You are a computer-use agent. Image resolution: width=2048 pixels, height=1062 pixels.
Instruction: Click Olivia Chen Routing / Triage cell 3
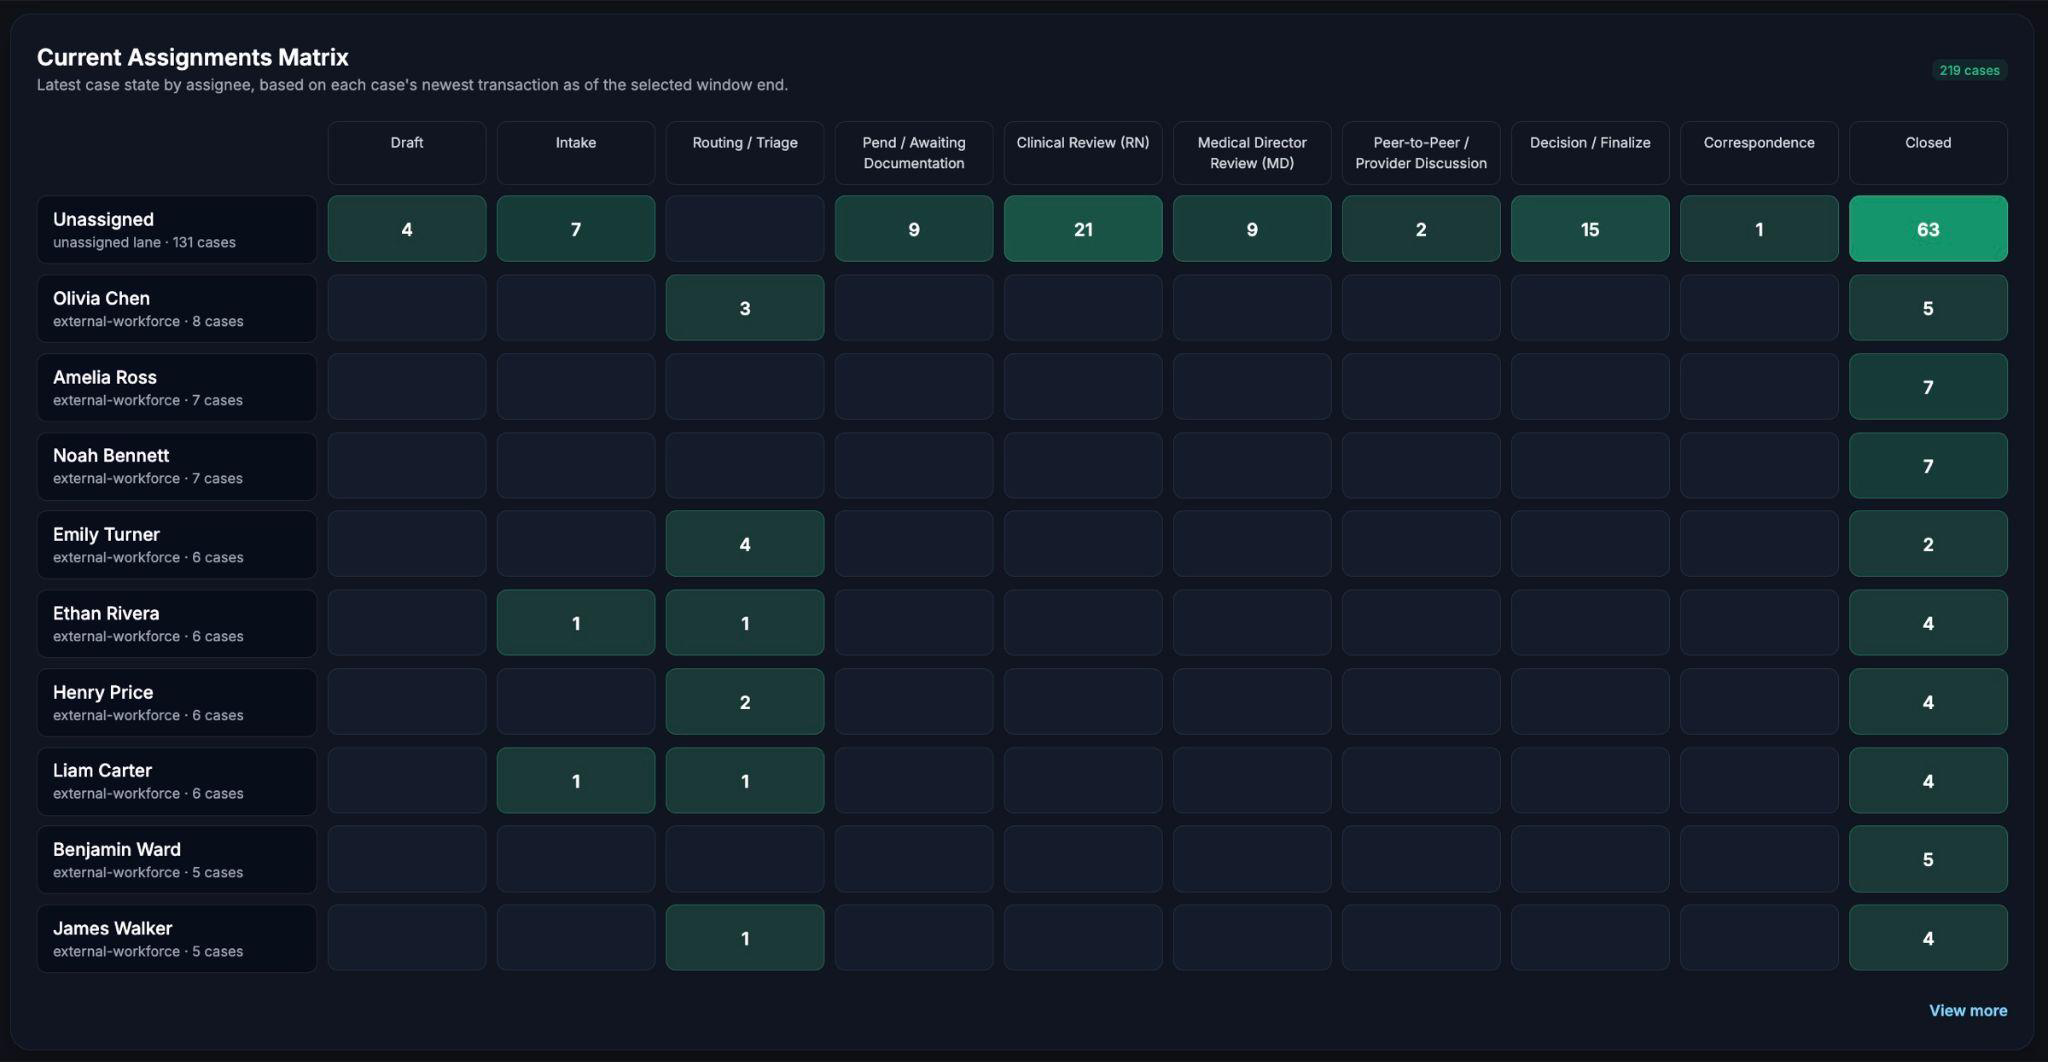tap(745, 308)
